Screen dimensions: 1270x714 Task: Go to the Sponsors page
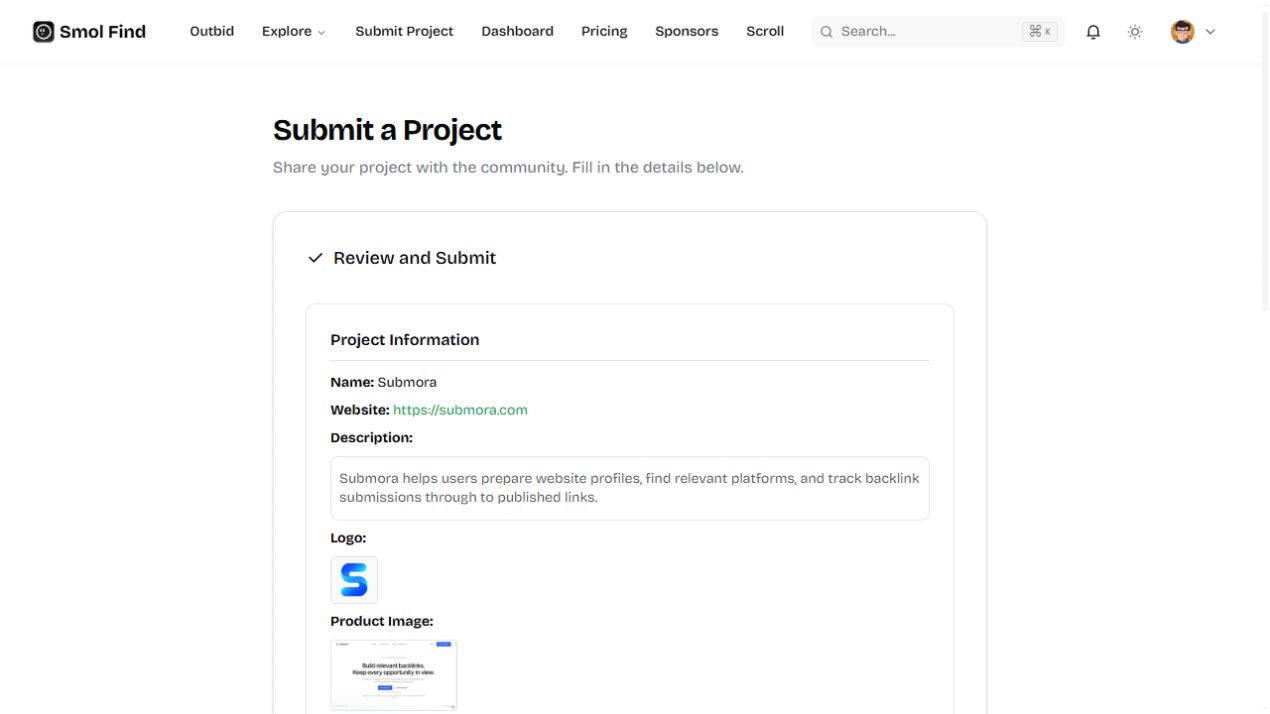pyautogui.click(x=686, y=32)
